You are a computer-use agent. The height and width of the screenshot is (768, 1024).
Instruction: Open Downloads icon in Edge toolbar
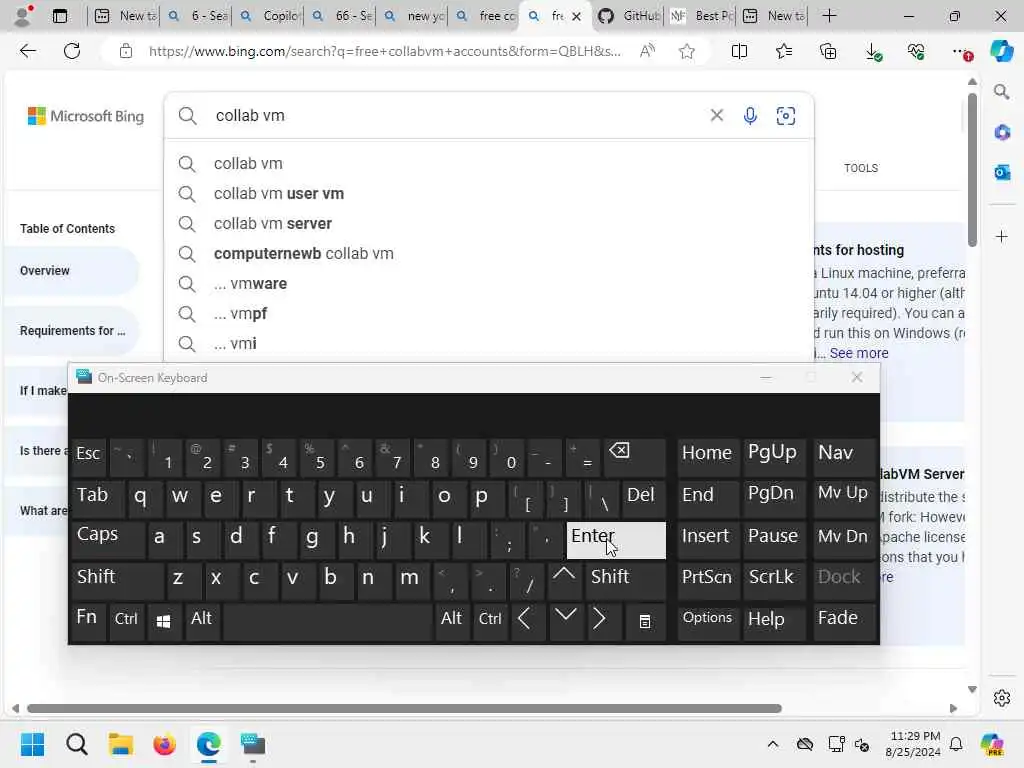pyautogui.click(x=873, y=52)
